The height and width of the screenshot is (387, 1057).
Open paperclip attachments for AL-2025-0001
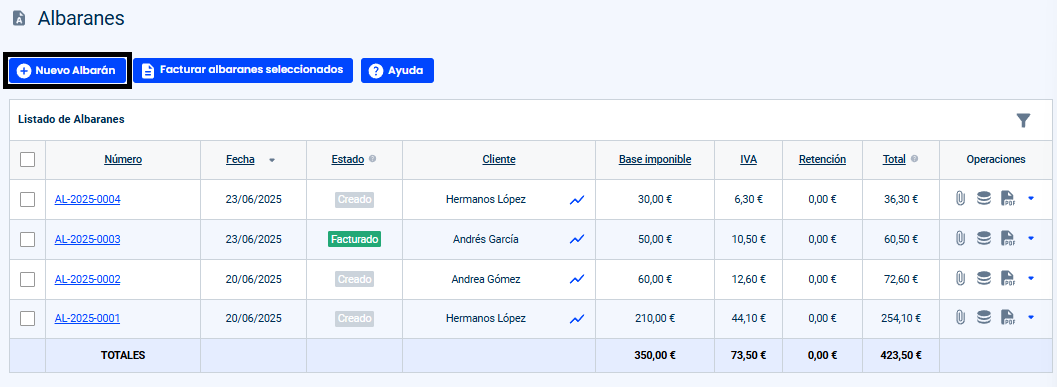pyautogui.click(x=961, y=318)
